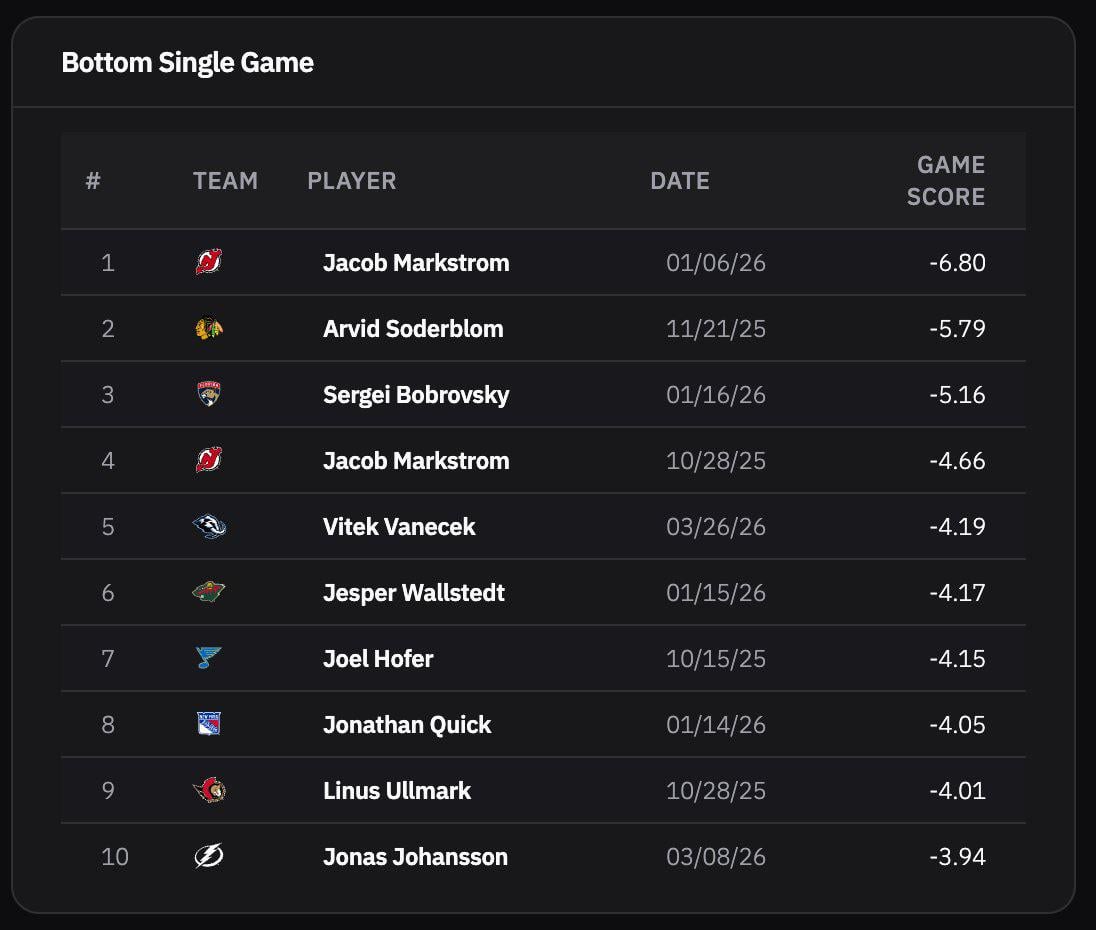Click Jonas Johansson's name in the last row
The image size is (1096, 930).
pyautogui.click(x=415, y=856)
